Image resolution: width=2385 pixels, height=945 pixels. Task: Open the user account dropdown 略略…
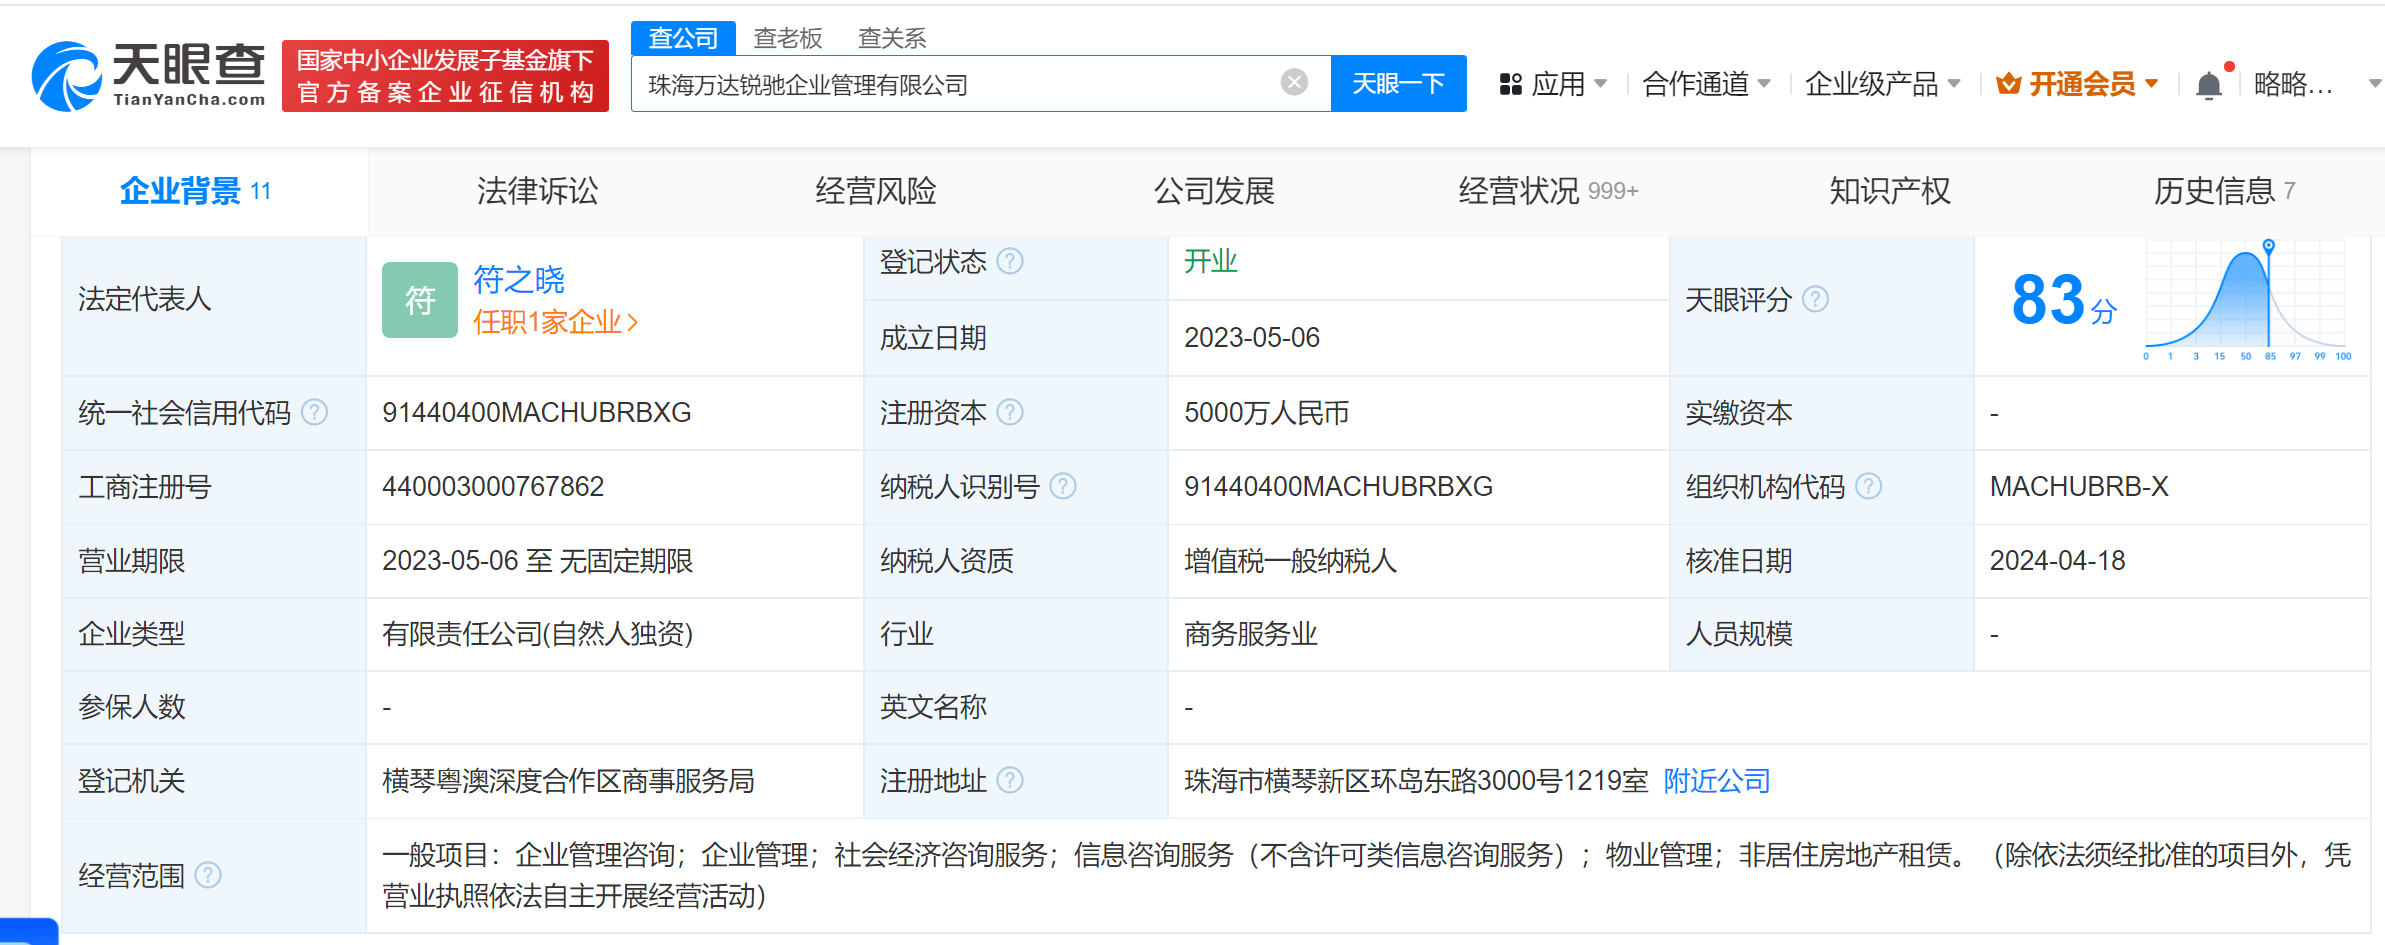click(2316, 84)
